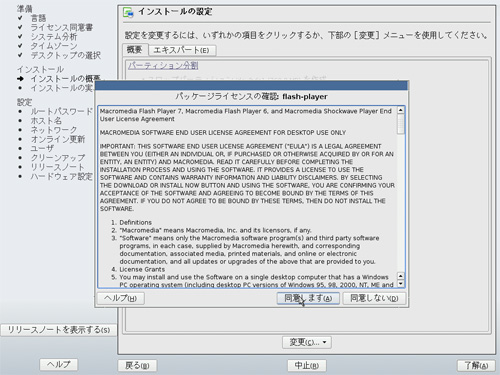Click the ハードウェア設定 step in the sidebar
Screen dimensions: 500x375
point(62,176)
